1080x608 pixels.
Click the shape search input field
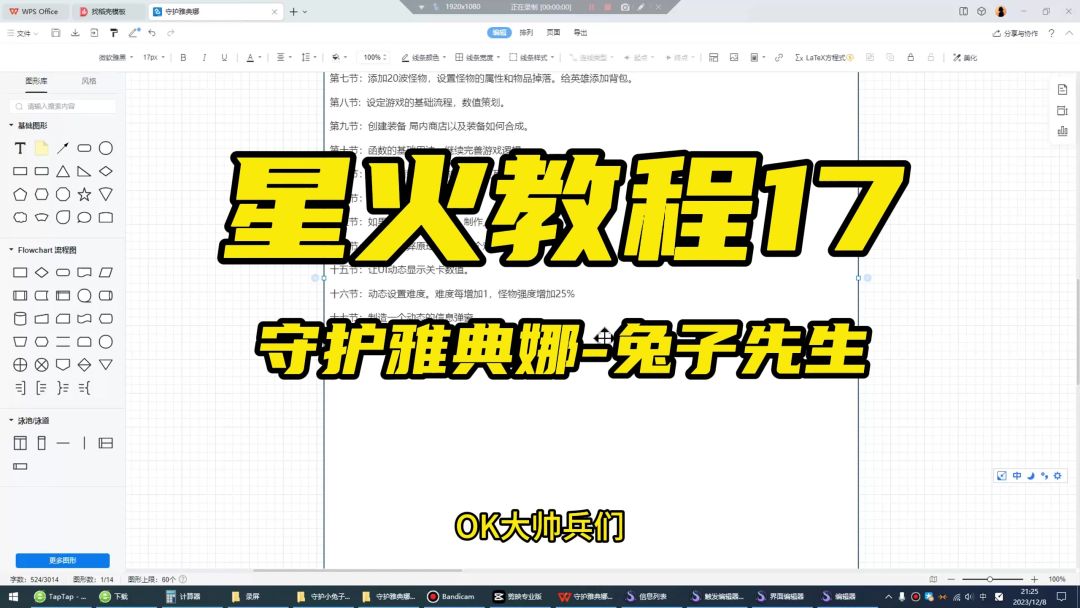pos(66,105)
